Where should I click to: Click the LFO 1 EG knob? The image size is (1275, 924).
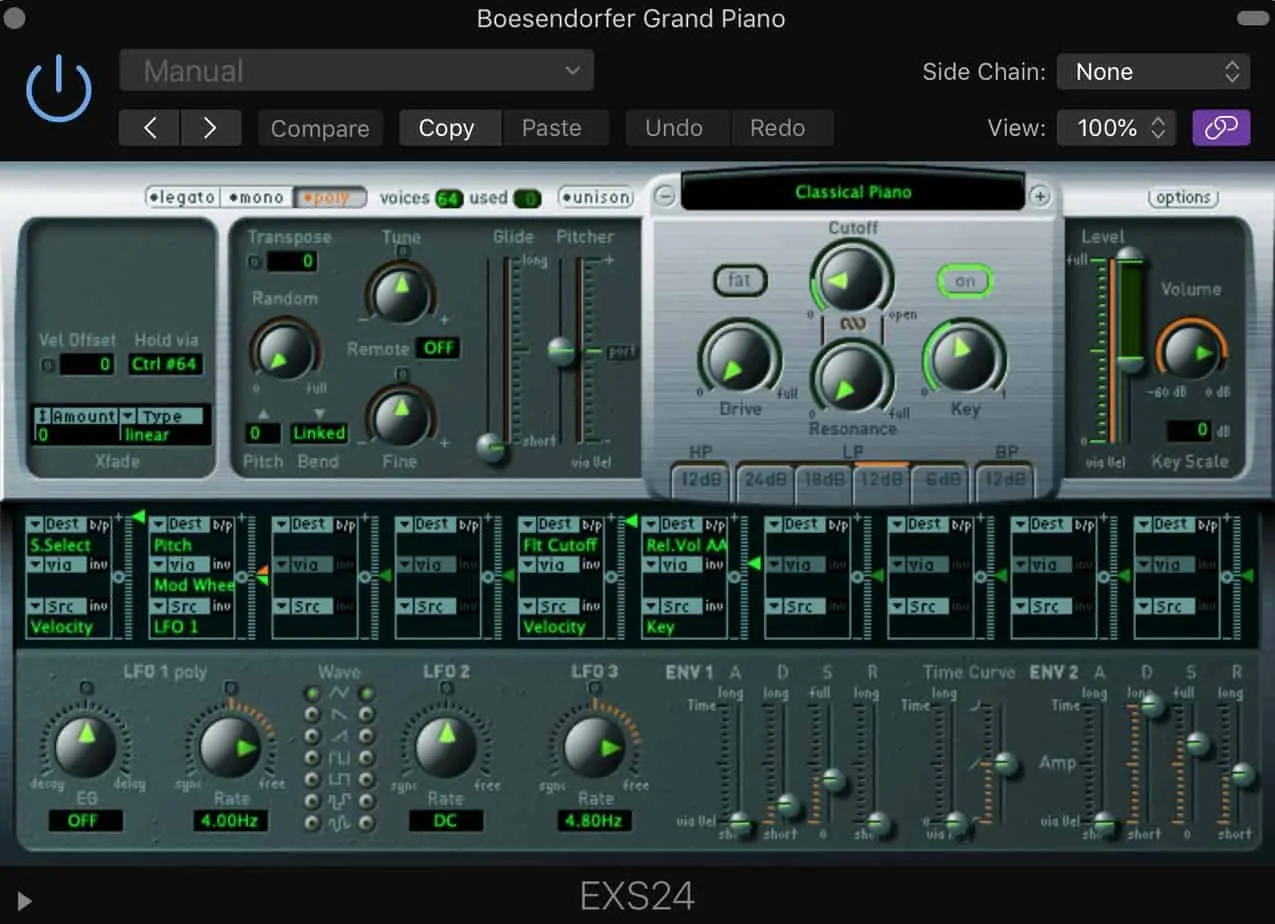(85, 746)
